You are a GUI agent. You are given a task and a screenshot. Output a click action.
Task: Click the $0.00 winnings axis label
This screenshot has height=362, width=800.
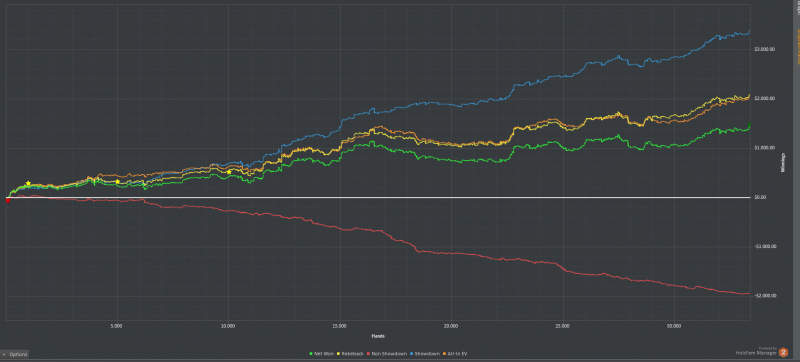(760, 197)
